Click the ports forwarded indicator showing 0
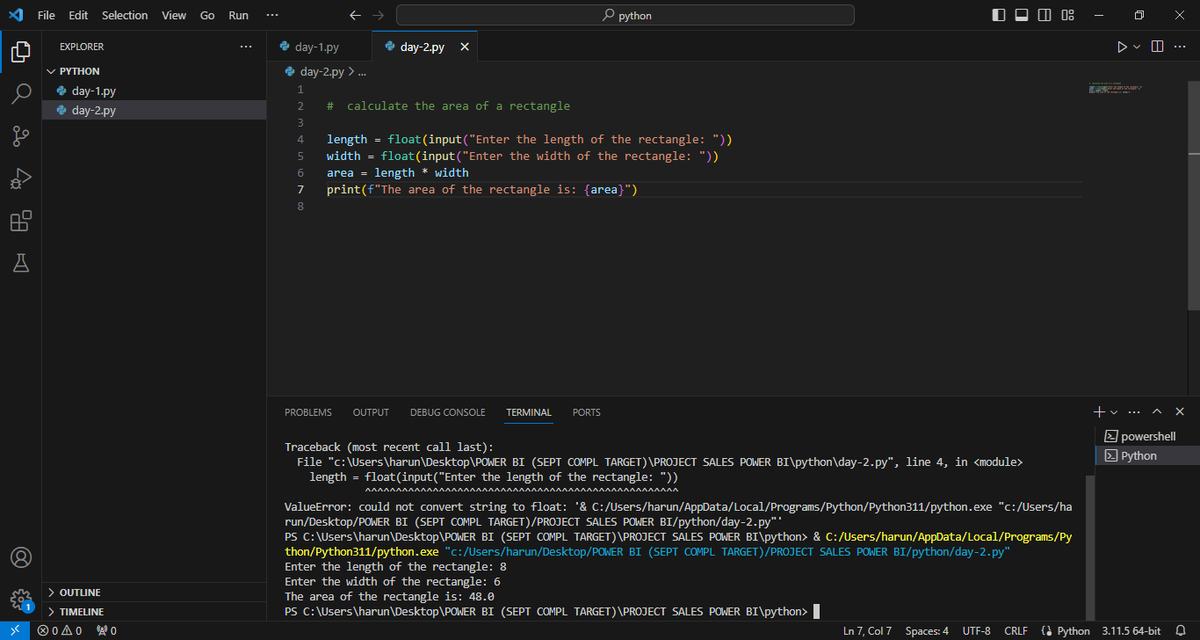1200x640 pixels. coord(107,631)
